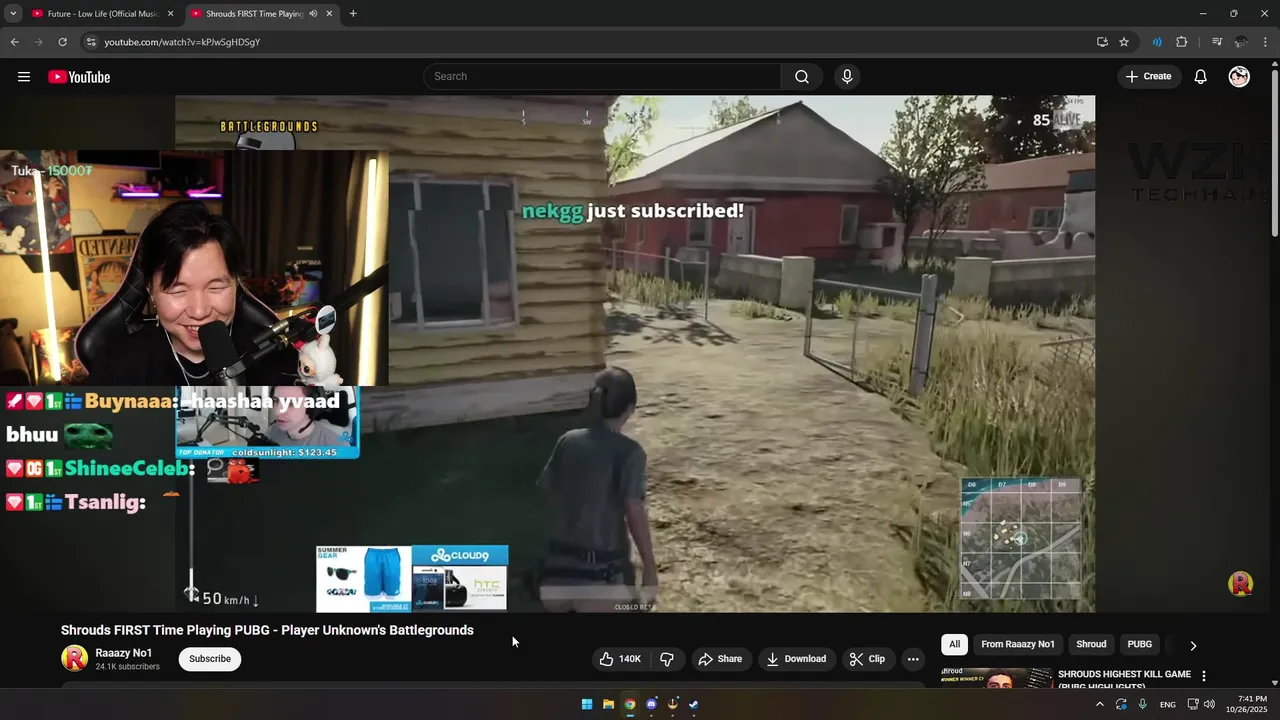Go back to previous page in browser

point(14,42)
